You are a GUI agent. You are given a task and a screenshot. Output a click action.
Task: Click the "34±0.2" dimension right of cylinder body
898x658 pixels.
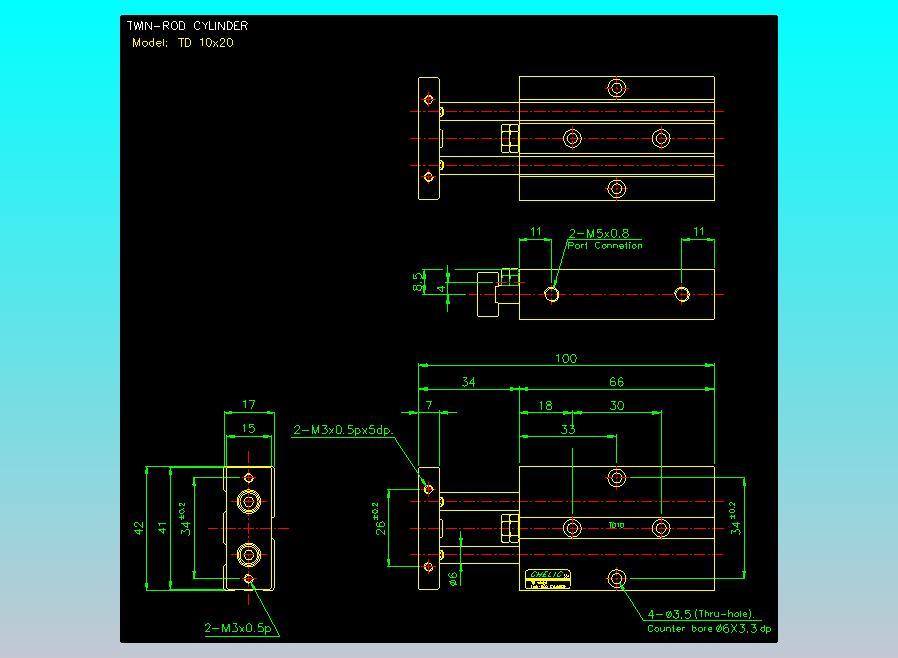click(x=735, y=518)
